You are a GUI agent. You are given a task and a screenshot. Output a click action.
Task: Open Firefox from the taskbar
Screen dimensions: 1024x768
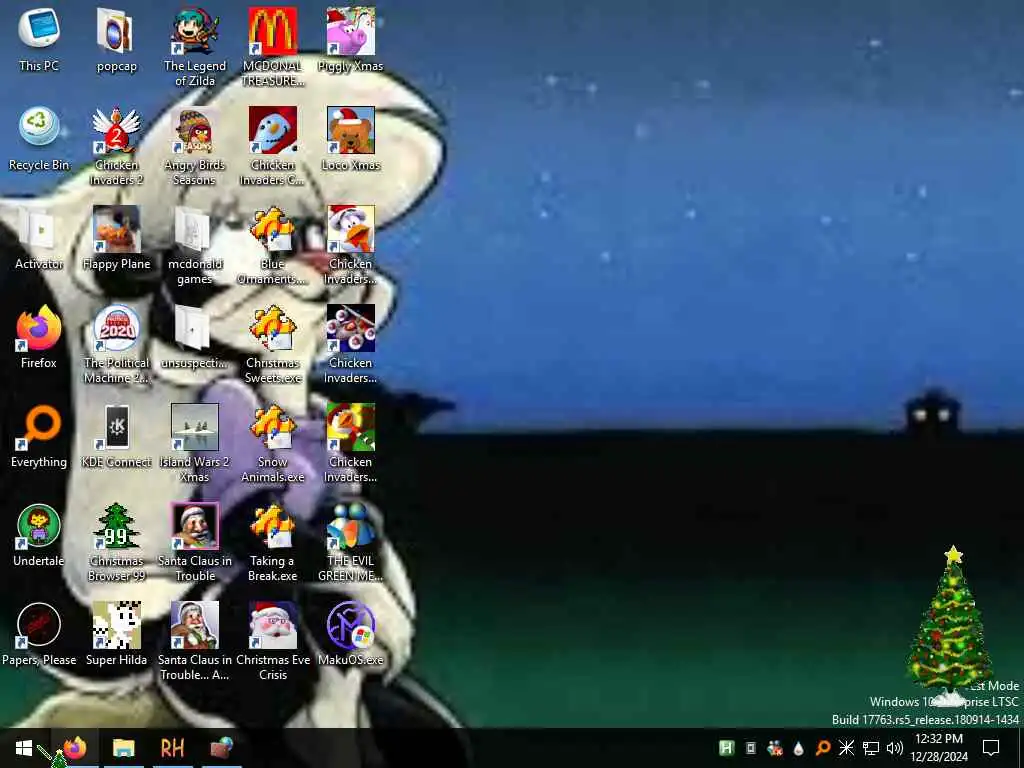(74, 748)
